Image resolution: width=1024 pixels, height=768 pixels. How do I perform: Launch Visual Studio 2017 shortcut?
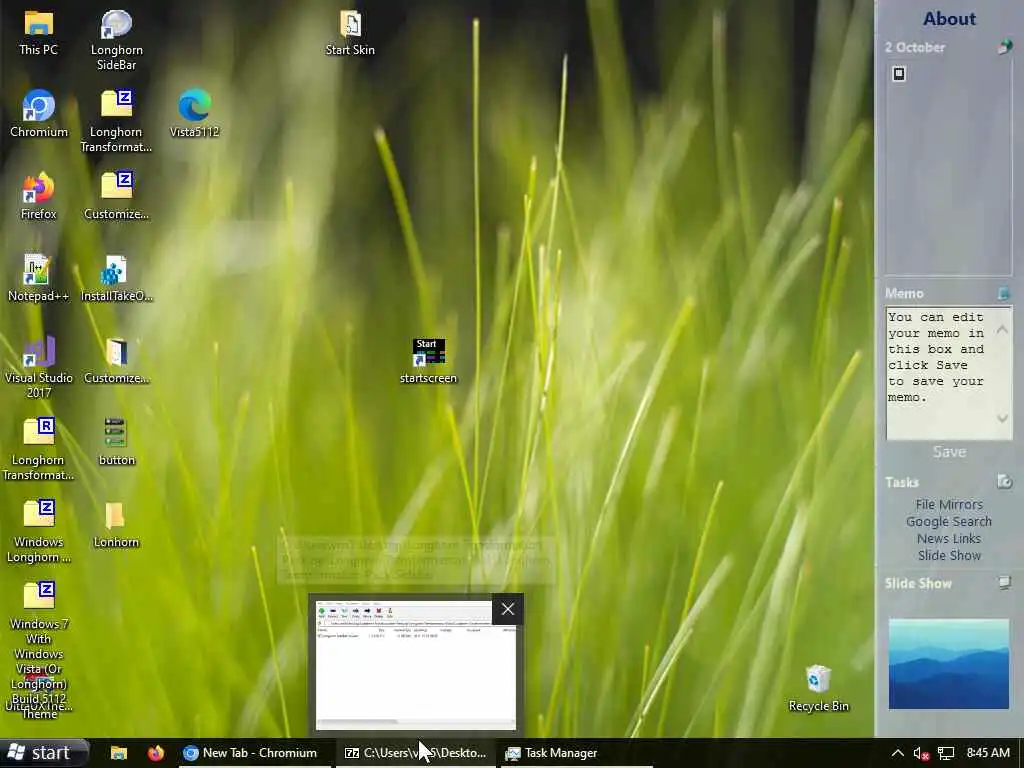(x=39, y=367)
